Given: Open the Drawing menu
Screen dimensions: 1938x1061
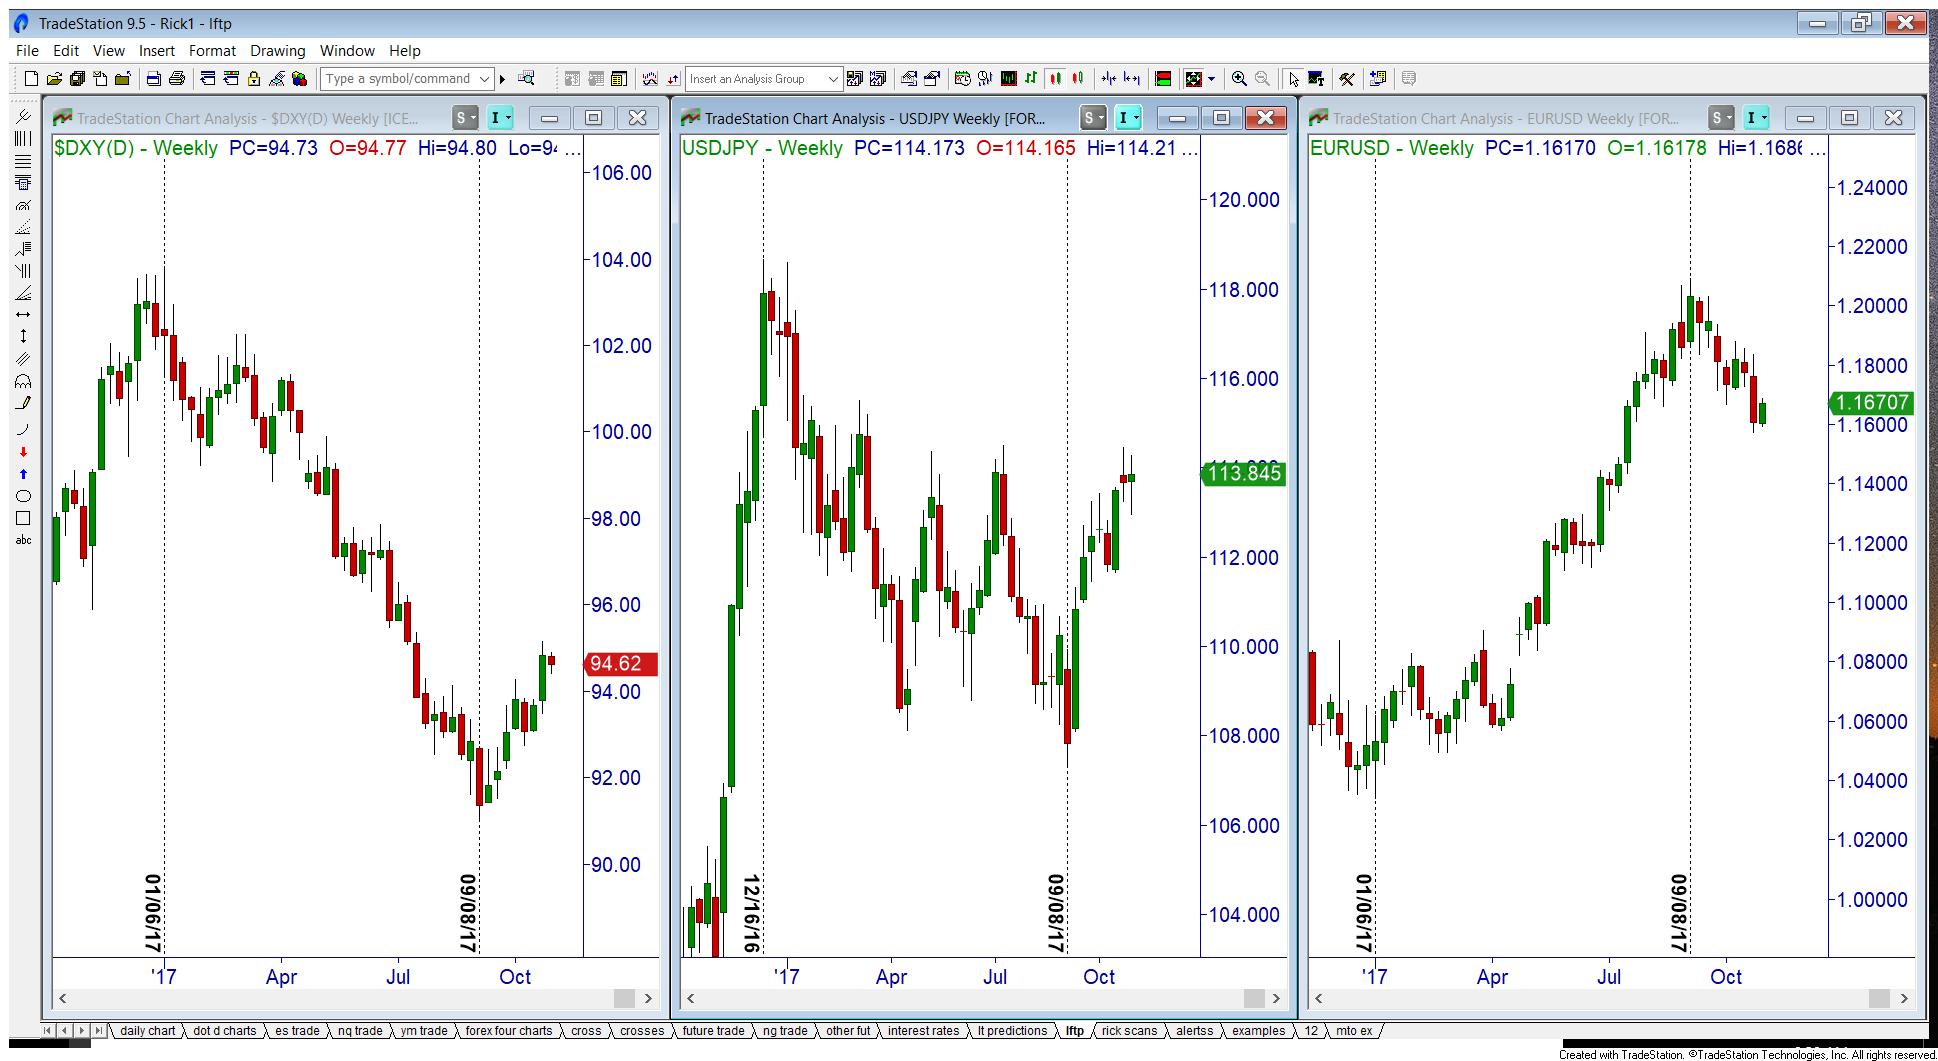Looking at the screenshot, I should tap(277, 51).
